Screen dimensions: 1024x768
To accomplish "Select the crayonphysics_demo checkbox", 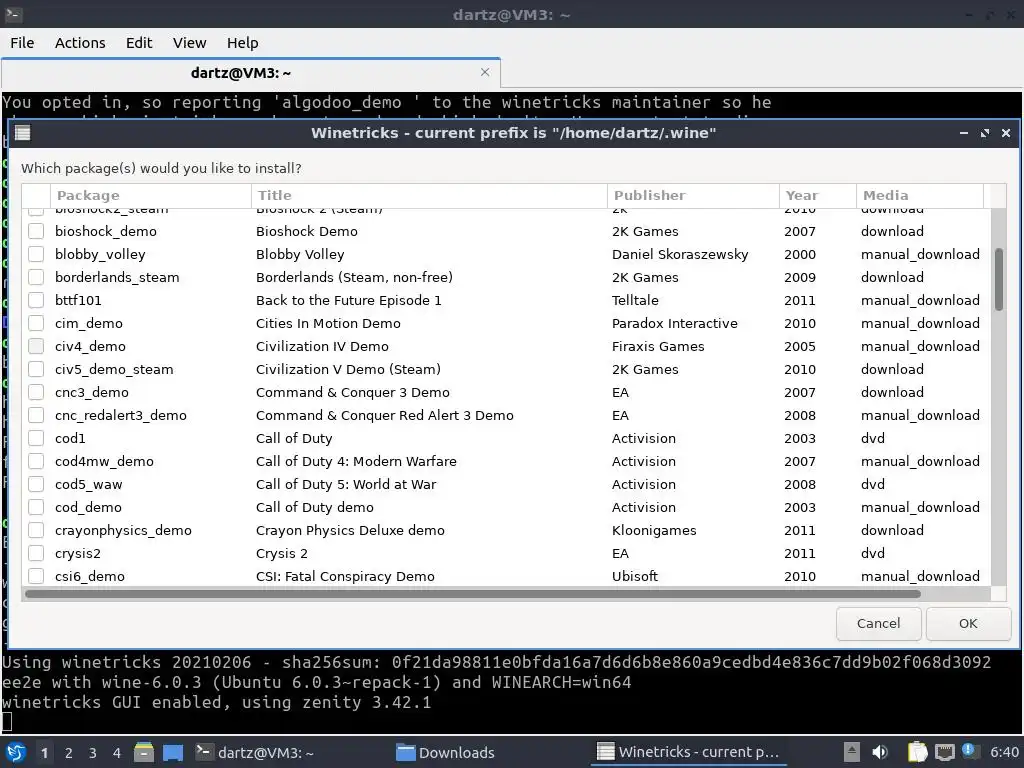I will point(36,530).
